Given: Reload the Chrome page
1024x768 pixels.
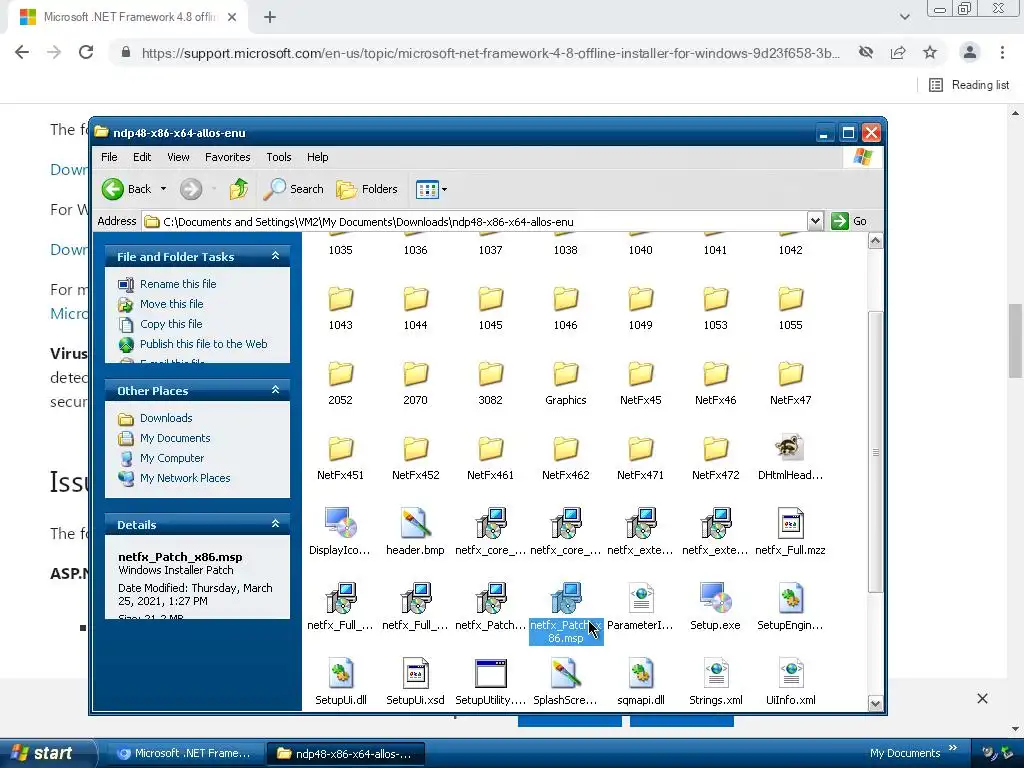Looking at the screenshot, I should [86, 52].
